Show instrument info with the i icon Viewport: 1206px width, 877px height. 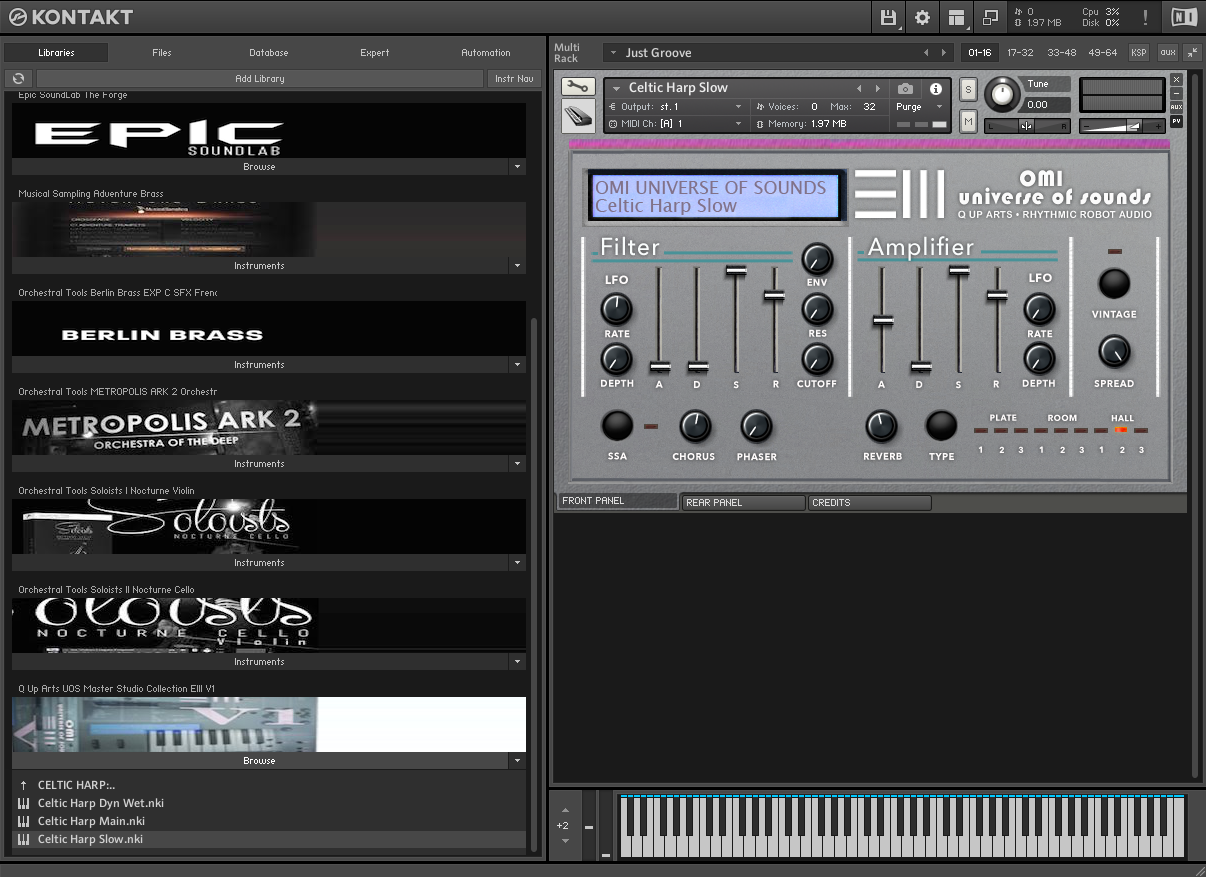tap(936, 89)
